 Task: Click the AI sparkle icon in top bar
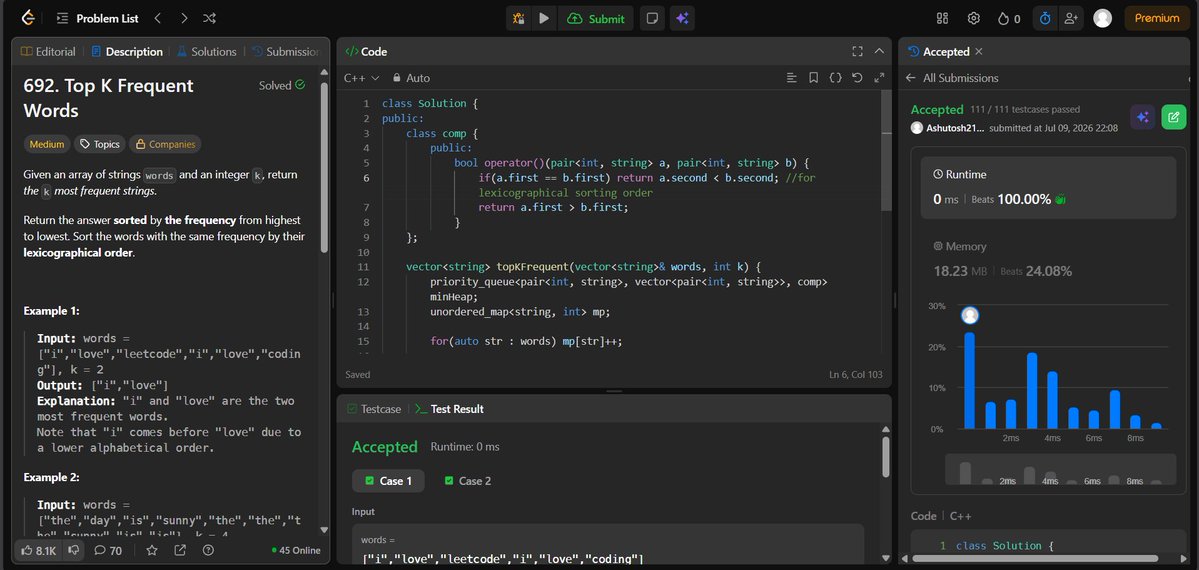(682, 18)
